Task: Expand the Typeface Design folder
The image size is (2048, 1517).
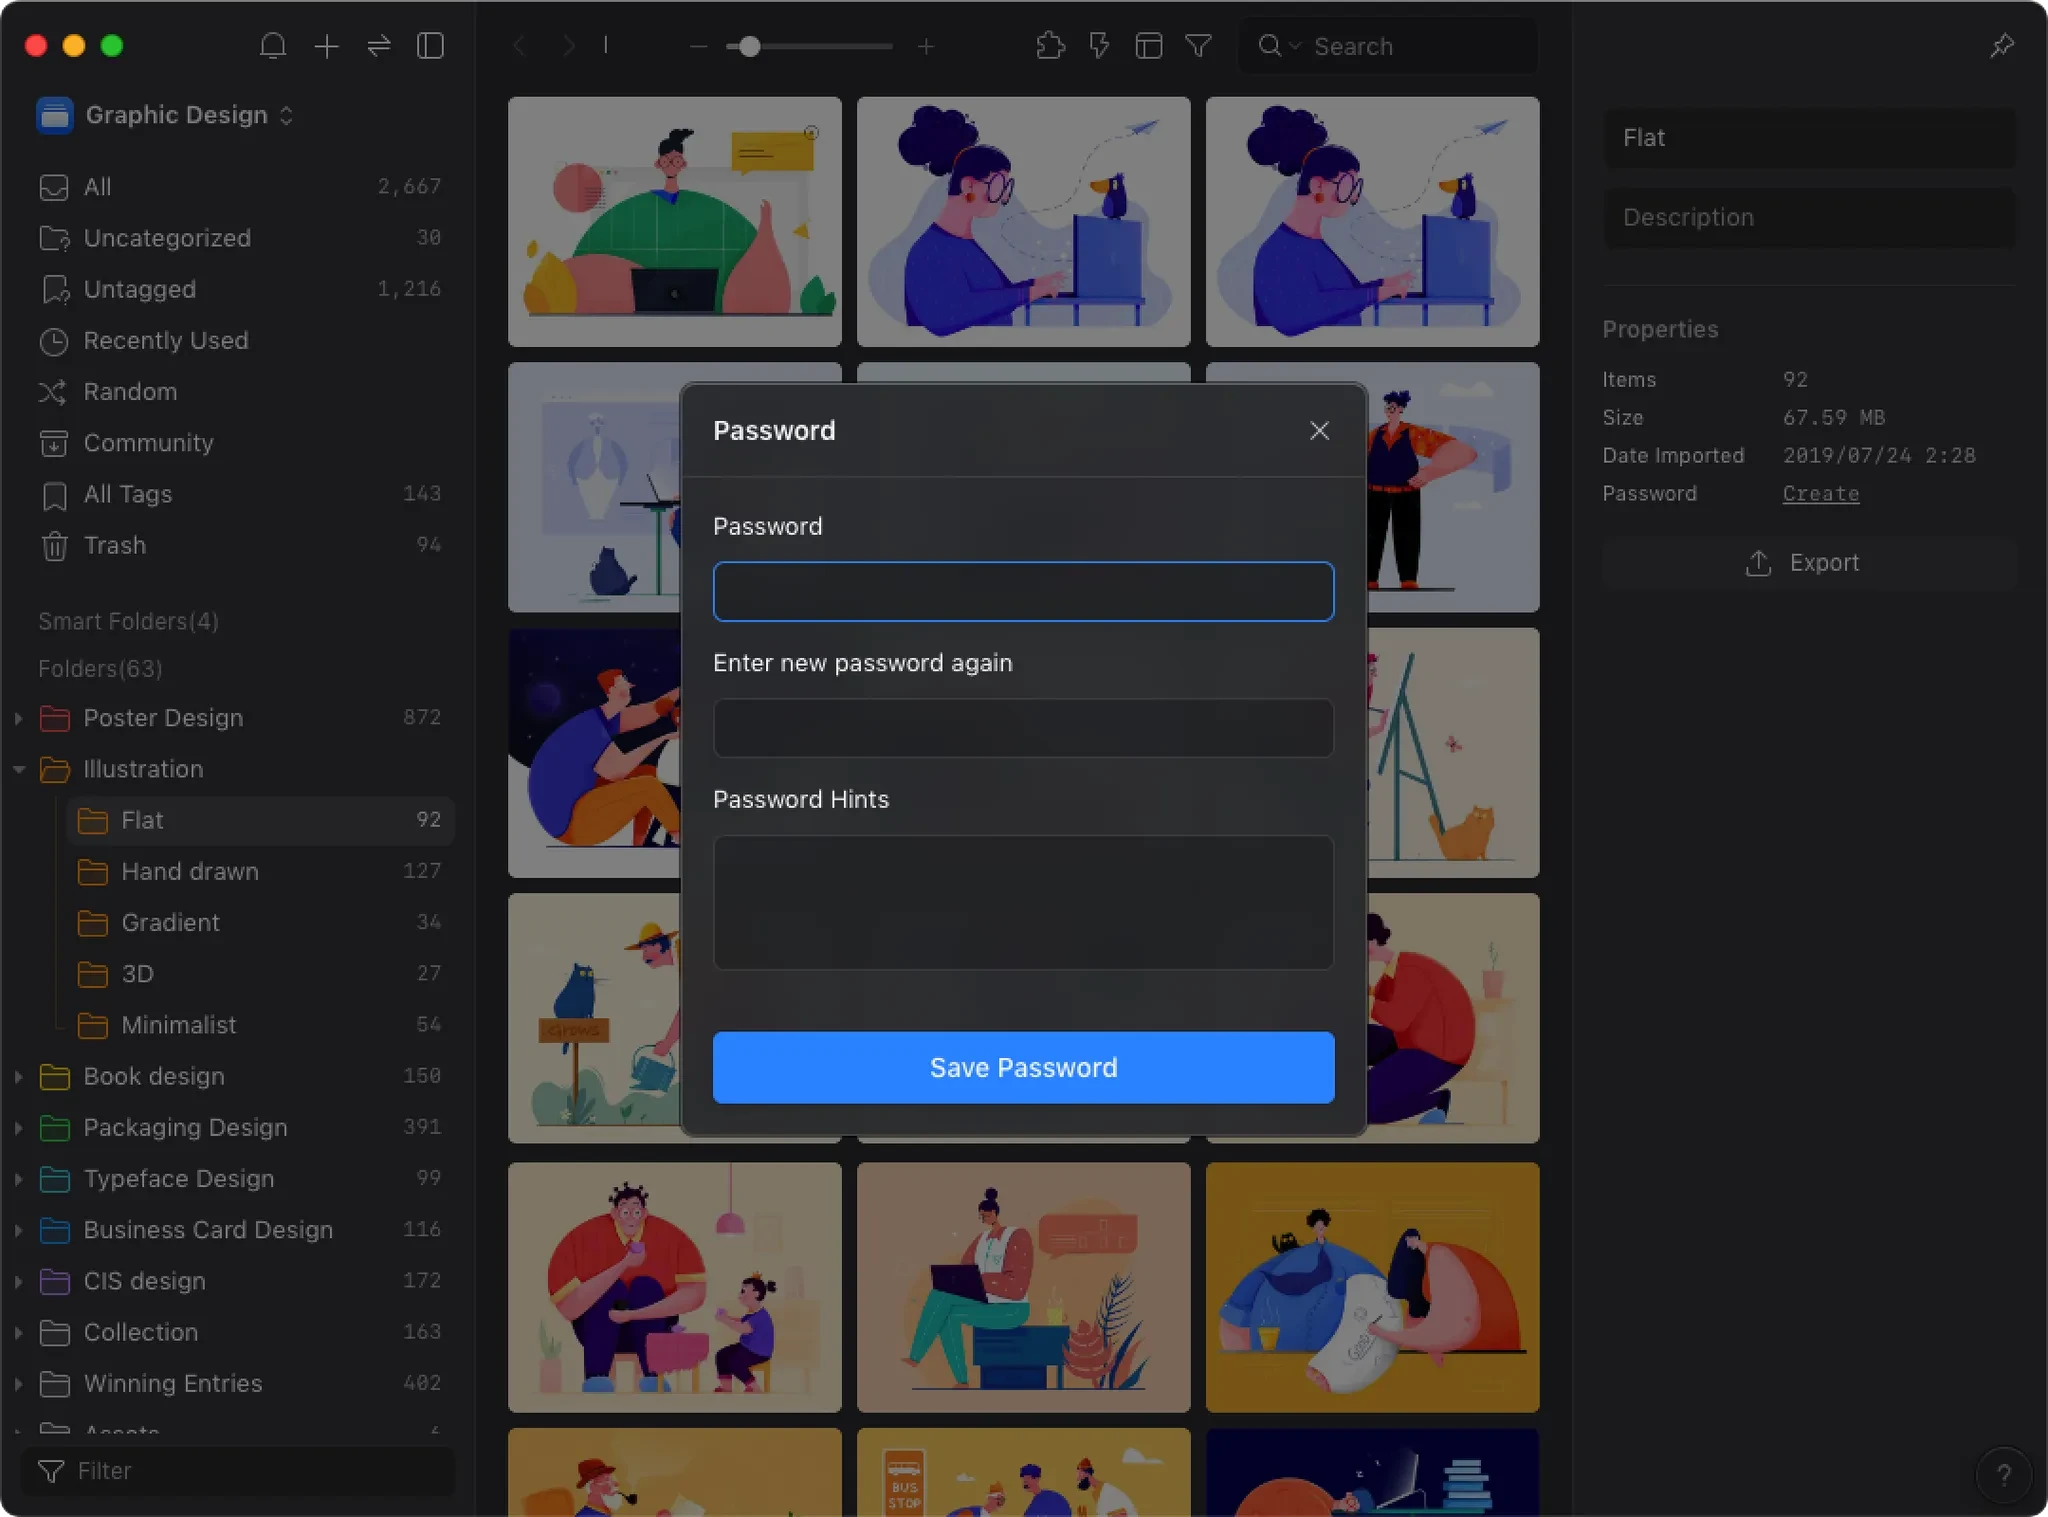Action: (18, 1179)
